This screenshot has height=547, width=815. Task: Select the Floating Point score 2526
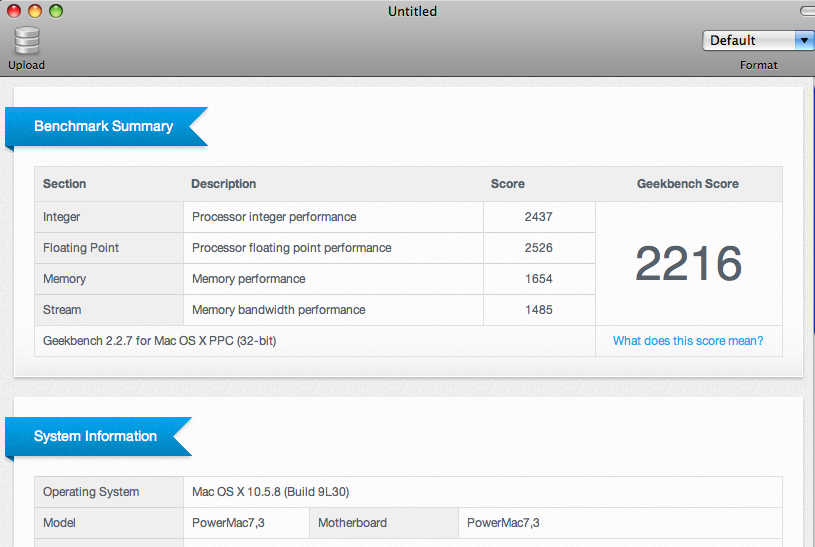[x=538, y=248]
